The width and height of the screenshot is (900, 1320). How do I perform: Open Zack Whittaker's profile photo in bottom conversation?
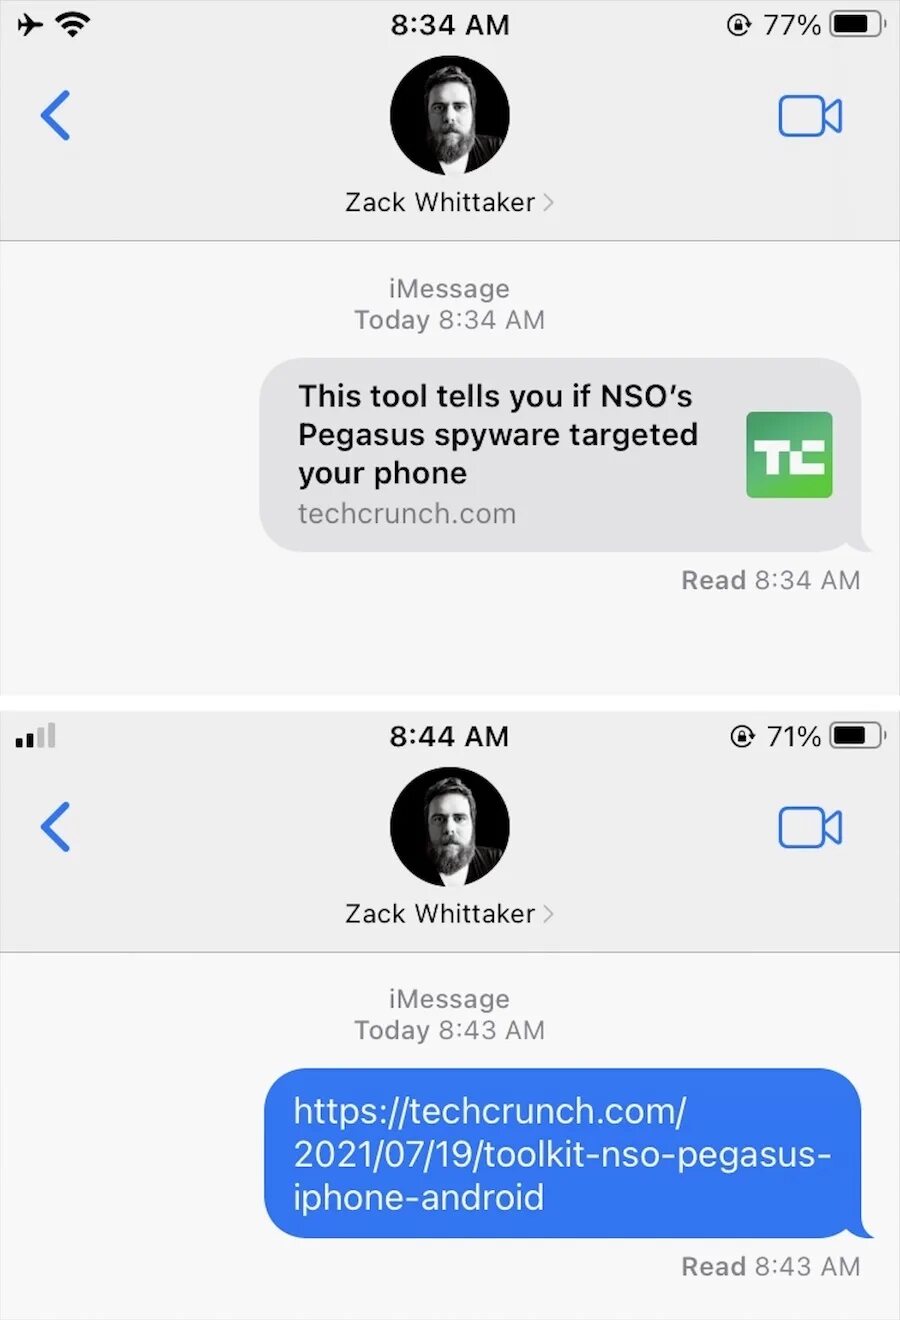click(450, 827)
